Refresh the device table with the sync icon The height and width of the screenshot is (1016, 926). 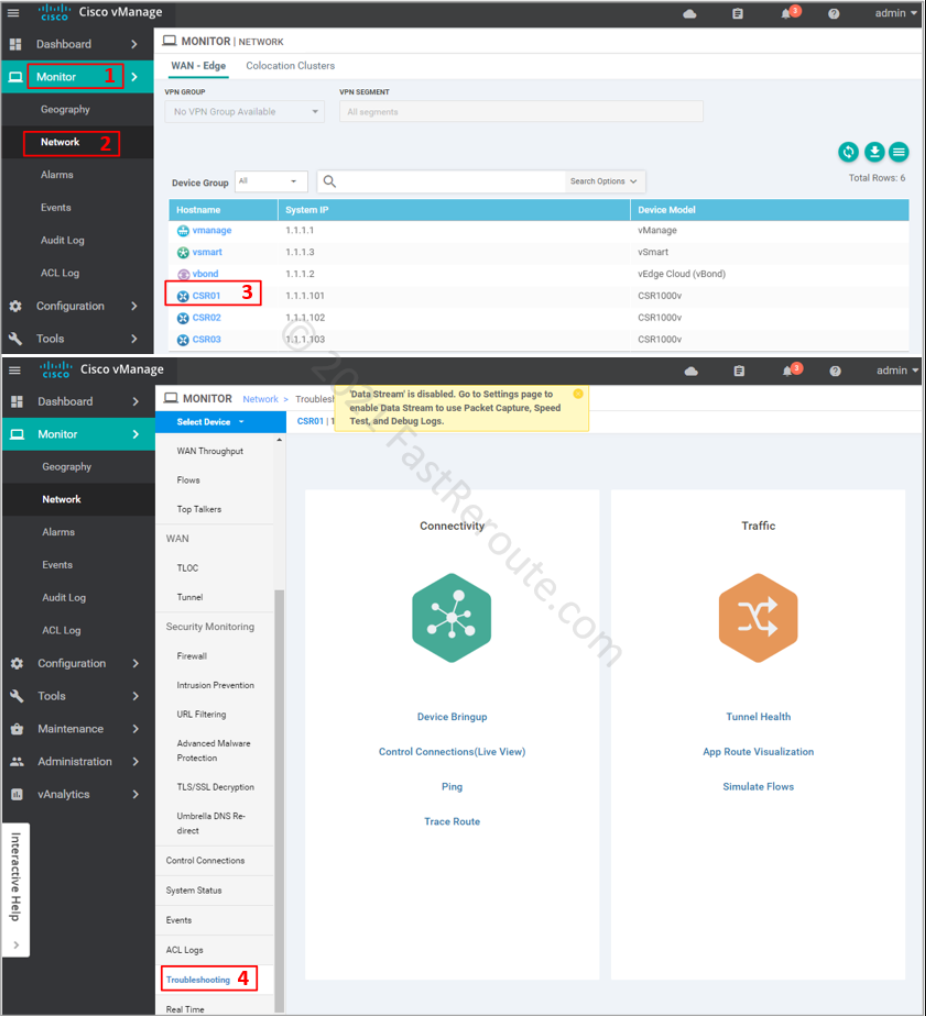[x=848, y=152]
